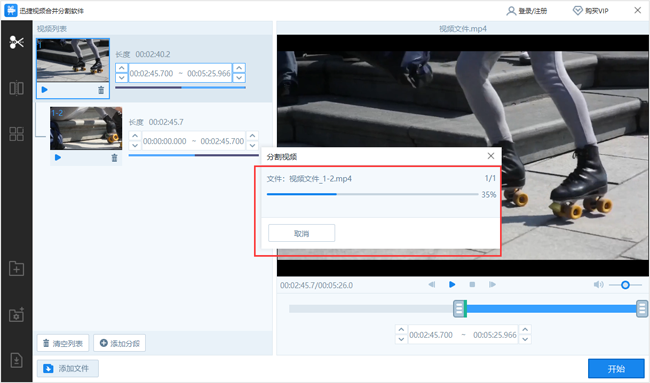Play the first clip in video list
The height and width of the screenshot is (383, 650).
coord(45,90)
